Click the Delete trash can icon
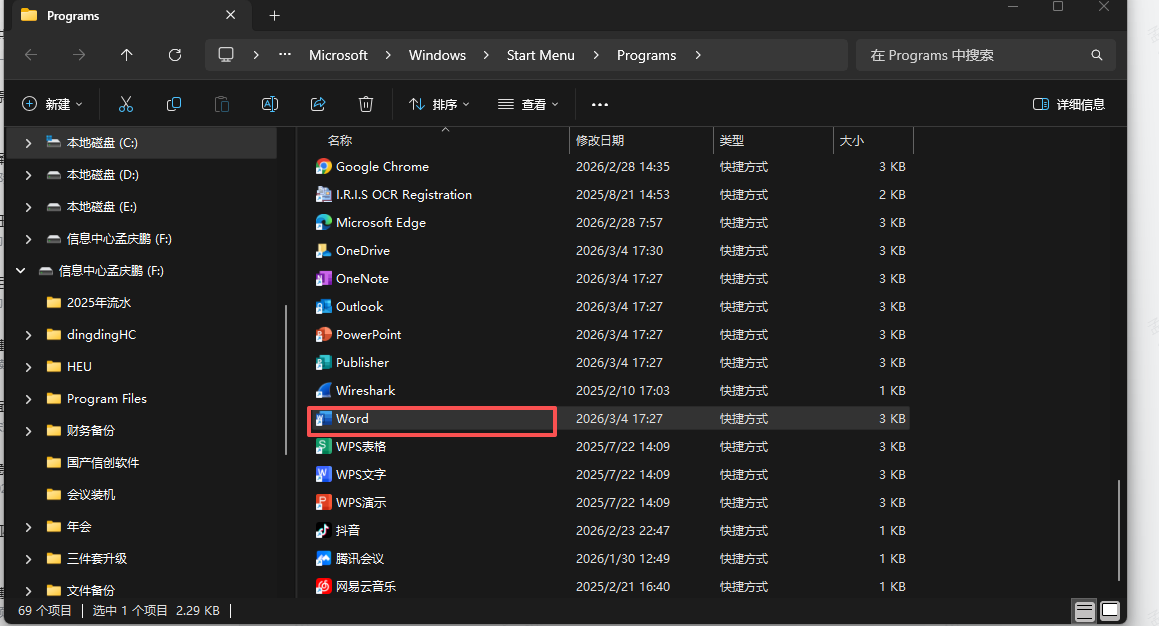This screenshot has height=626, width=1159. tap(366, 104)
